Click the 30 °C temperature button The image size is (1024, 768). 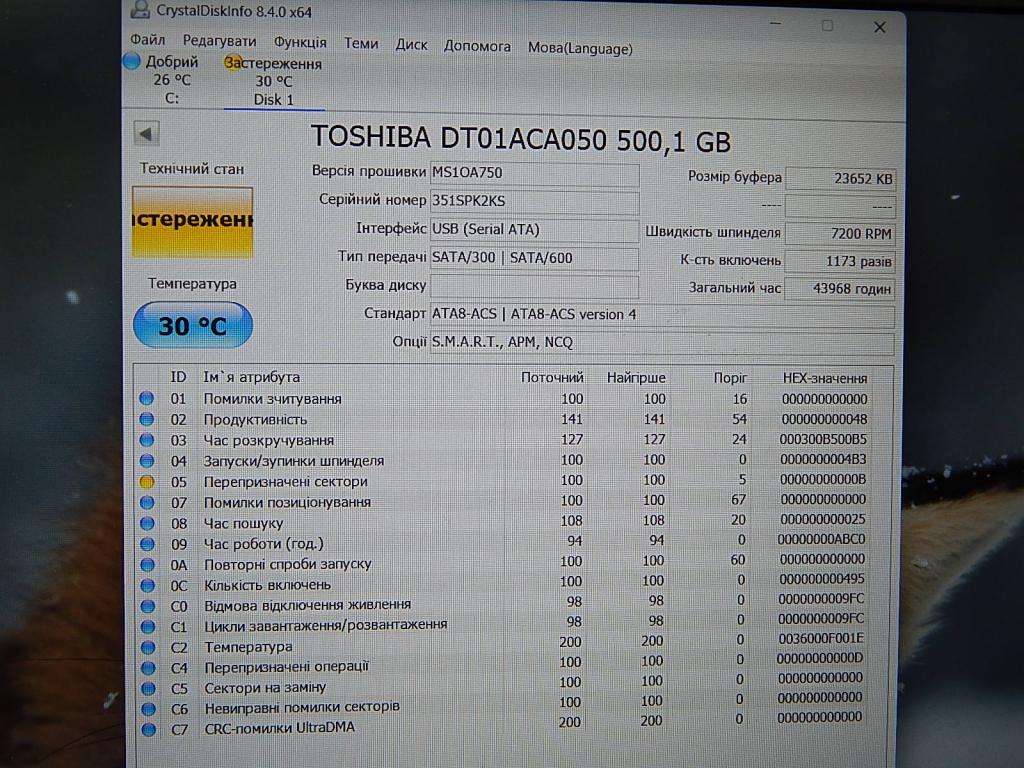[x=192, y=325]
